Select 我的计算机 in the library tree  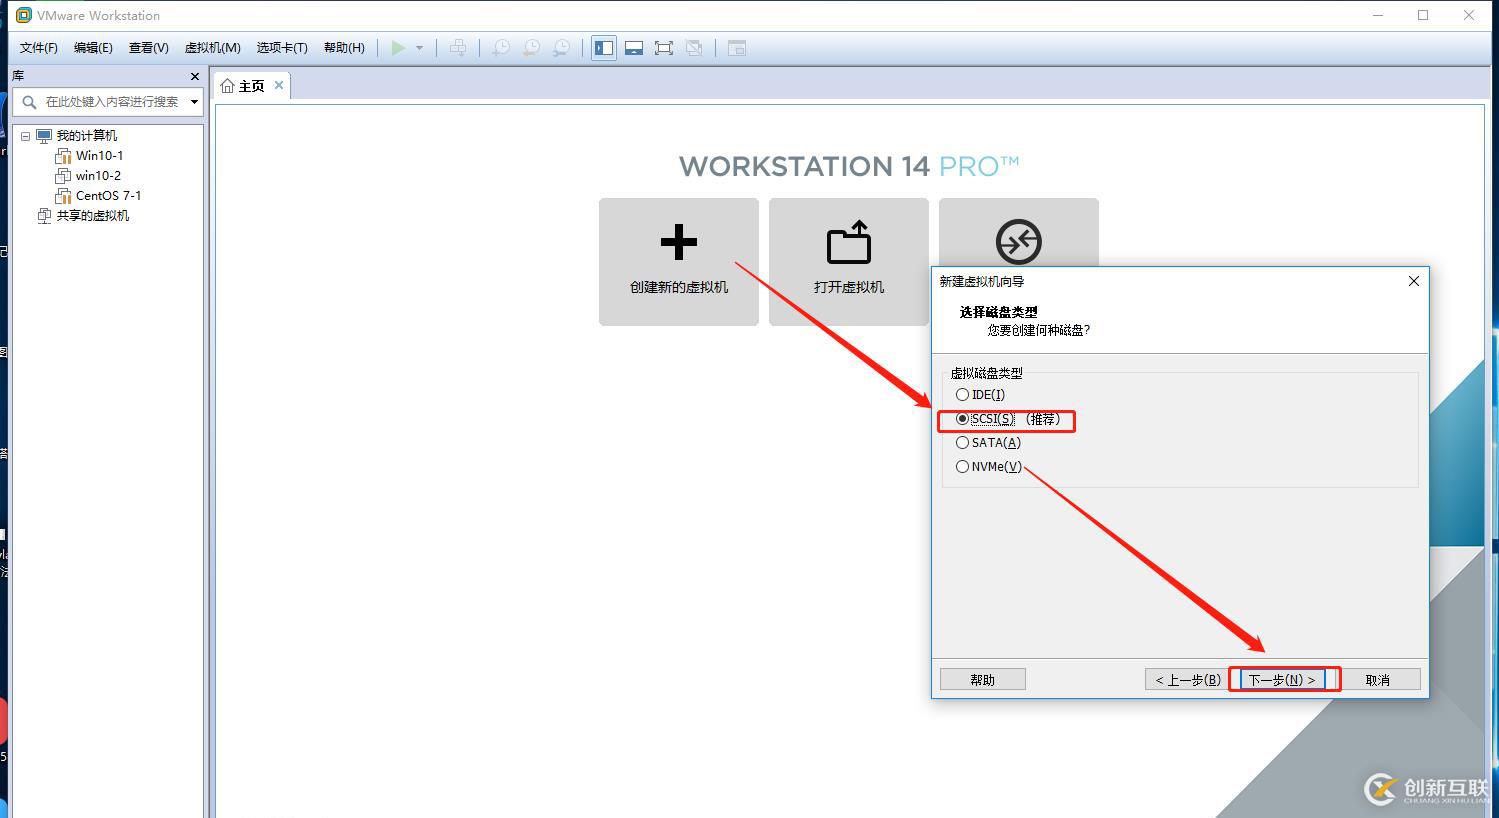[x=86, y=136]
